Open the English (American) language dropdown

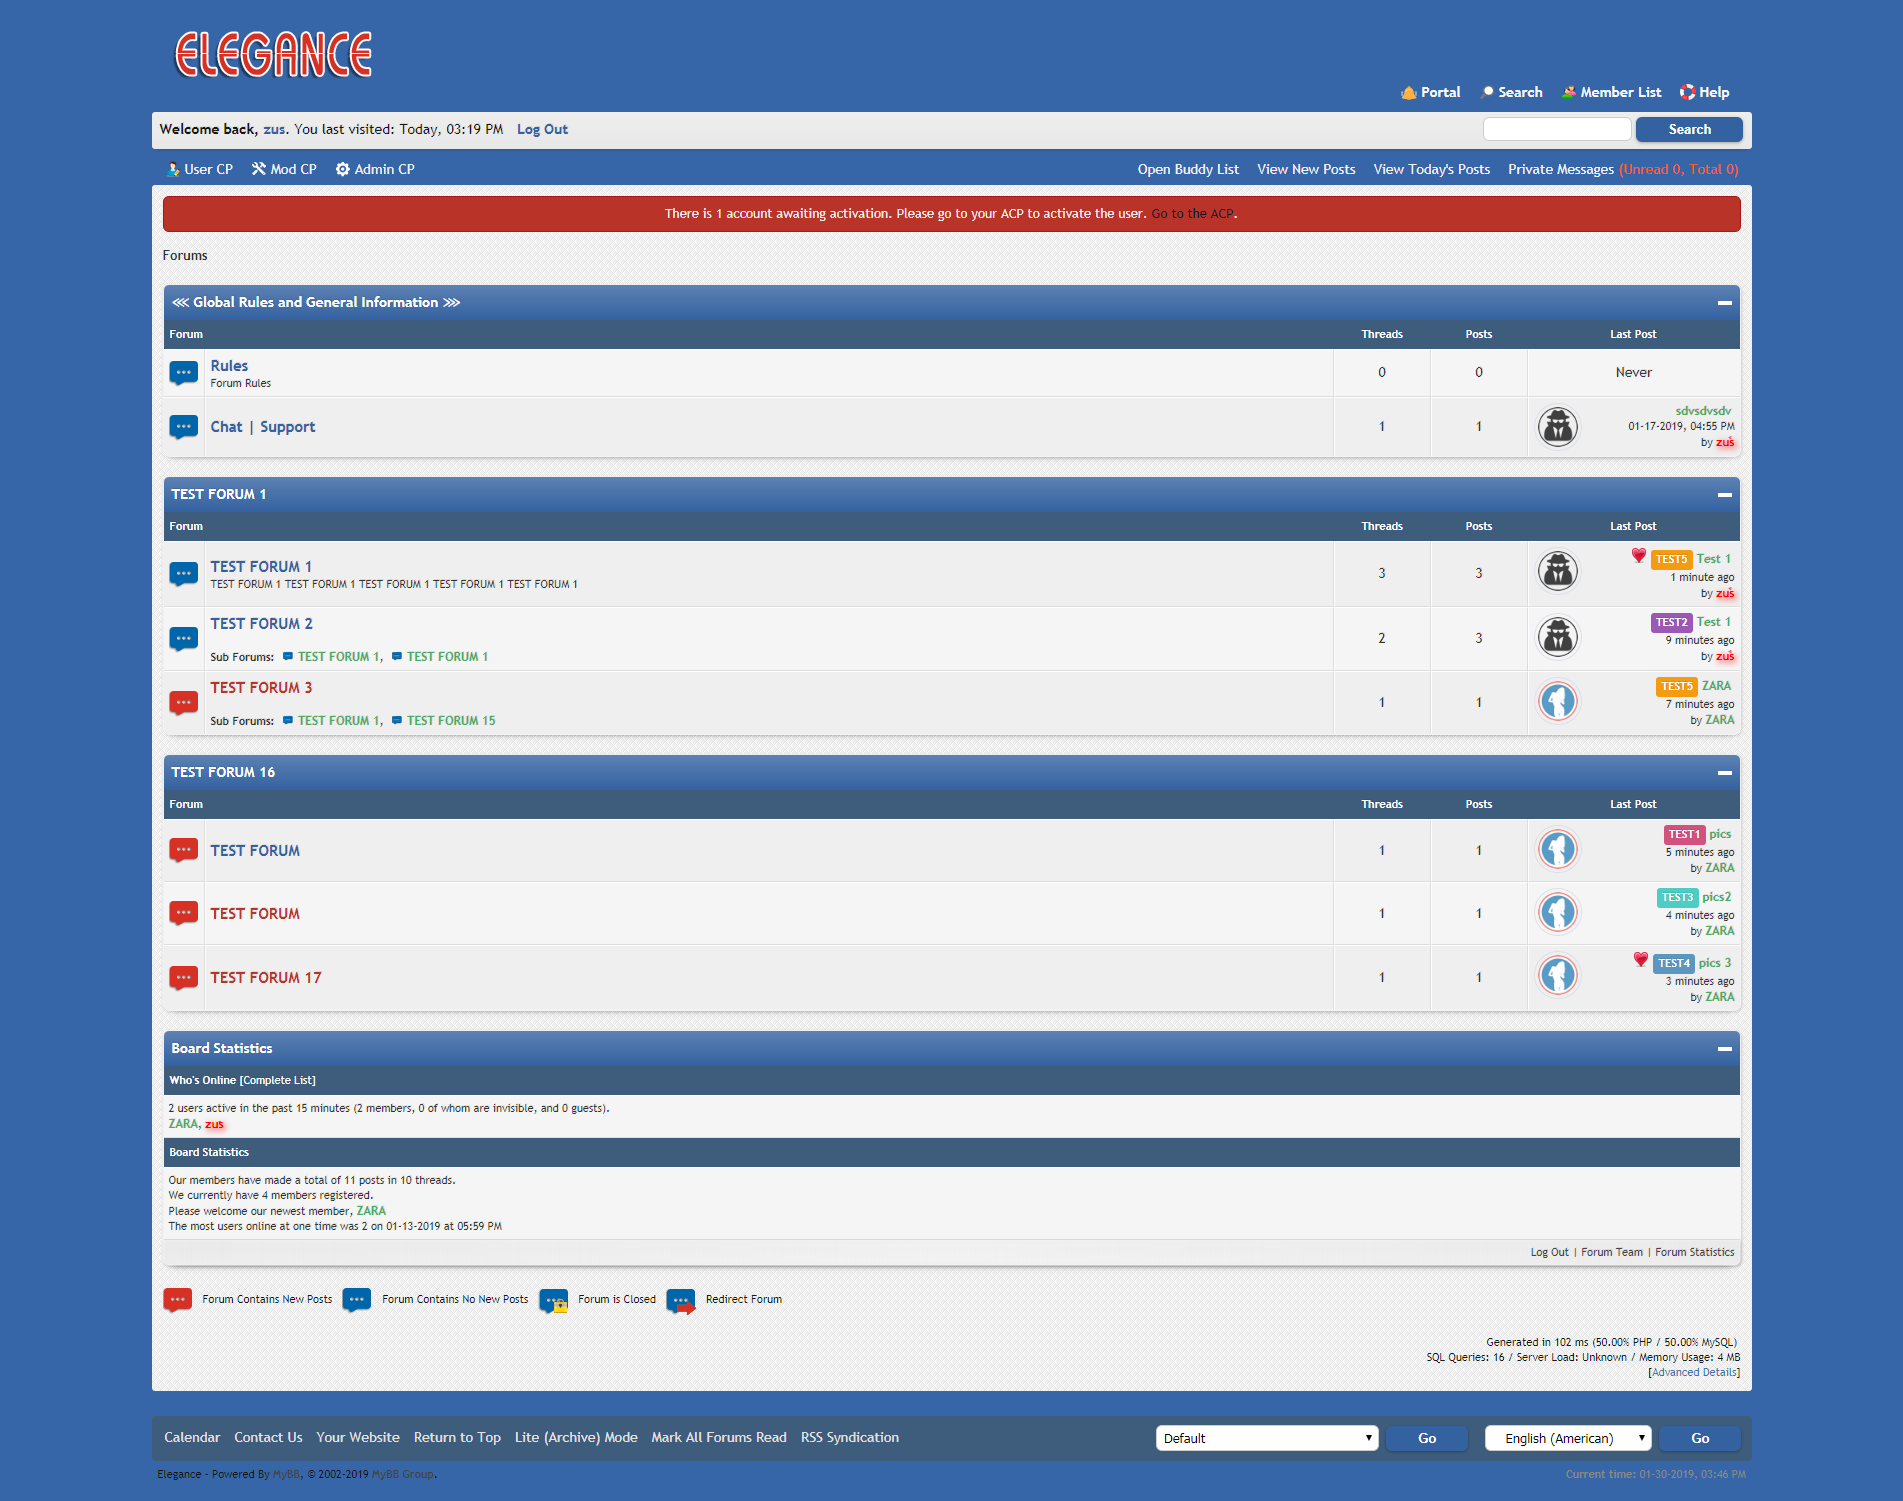click(1567, 1438)
